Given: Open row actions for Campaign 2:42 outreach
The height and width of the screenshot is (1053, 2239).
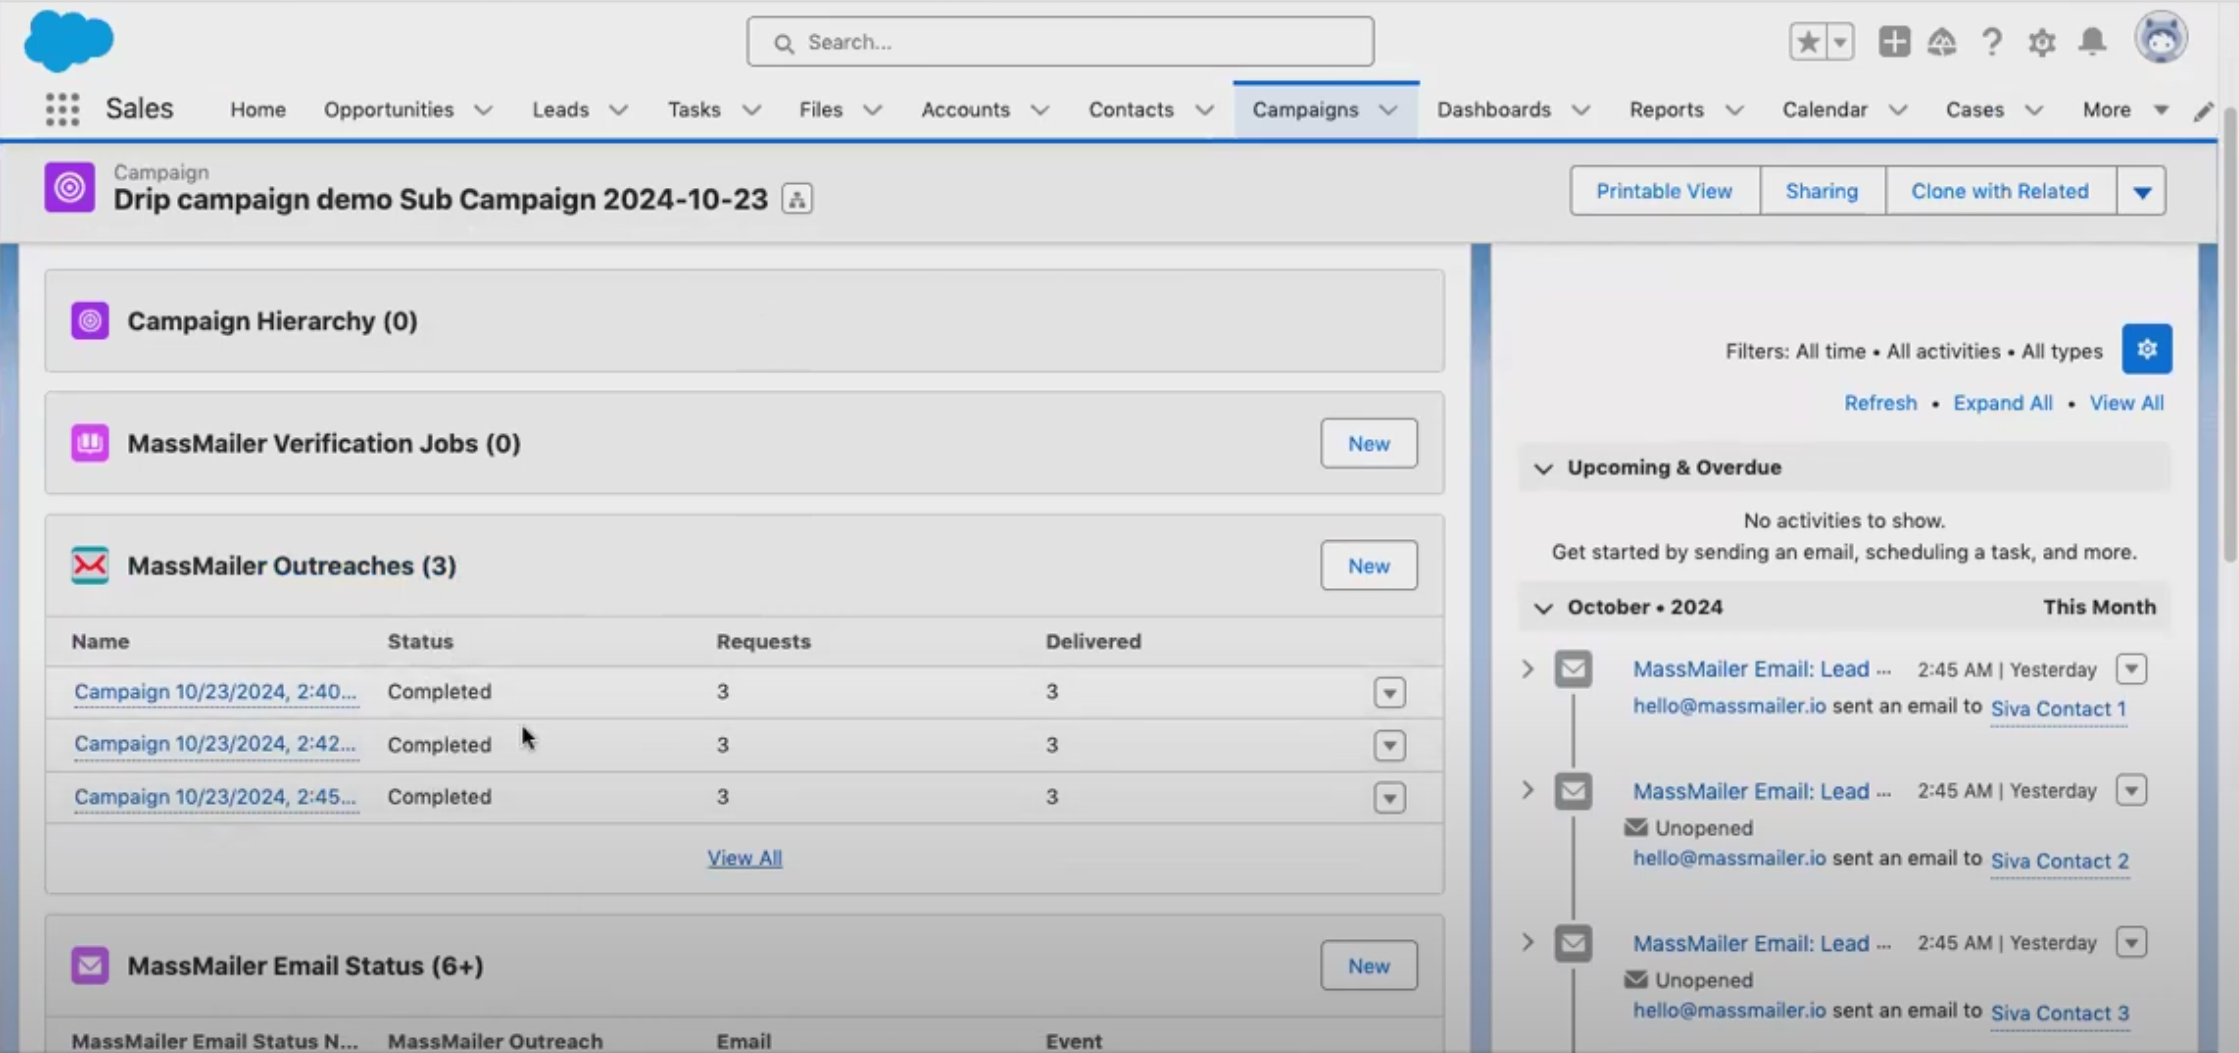Looking at the screenshot, I should (x=1389, y=745).
